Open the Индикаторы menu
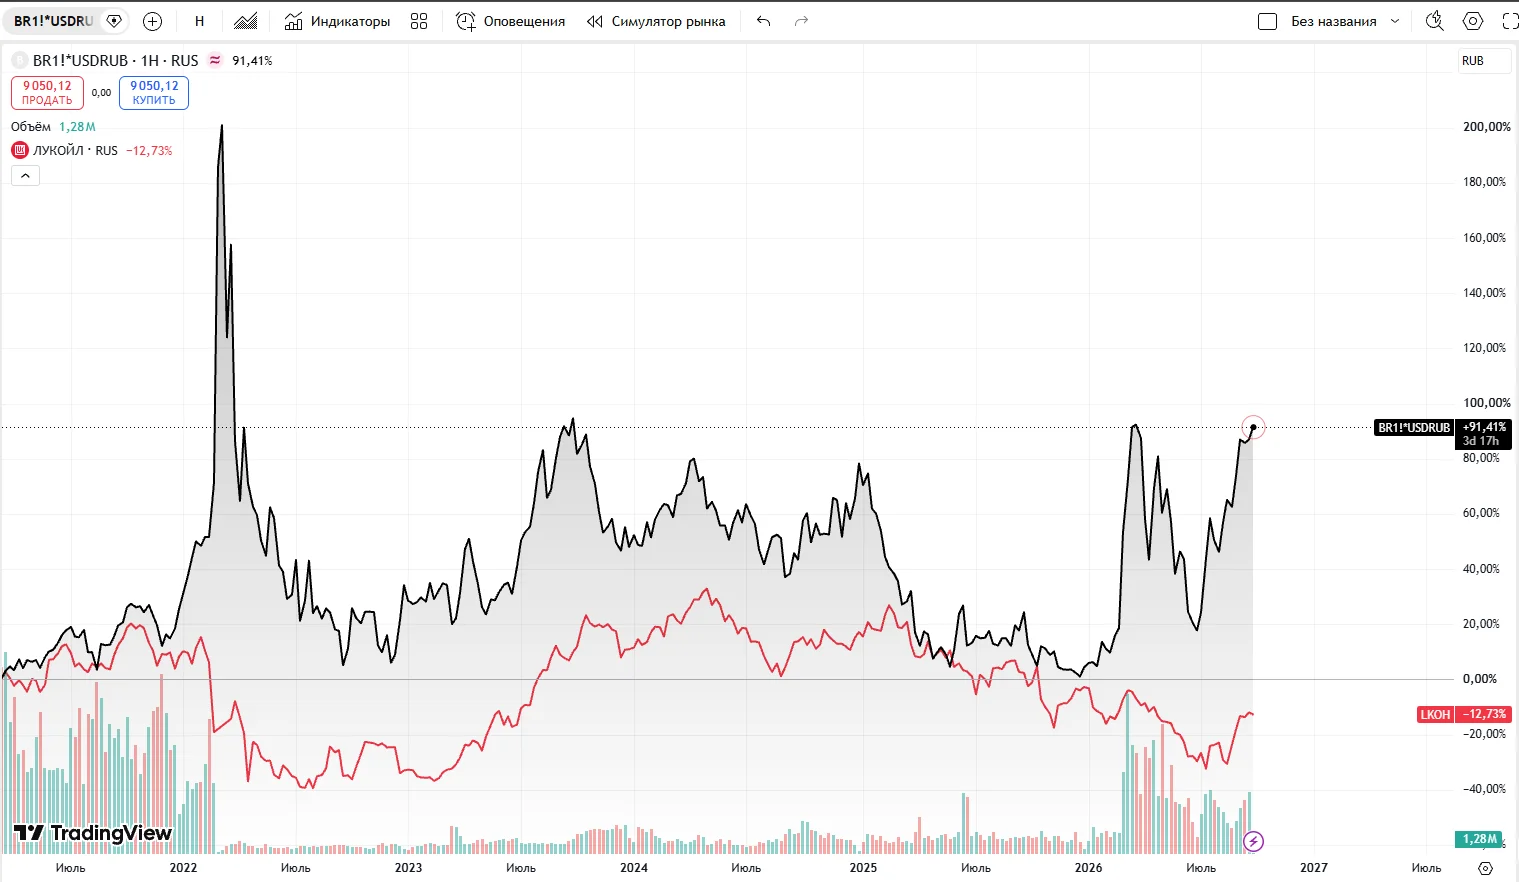This screenshot has height=882, width=1519. click(x=337, y=21)
